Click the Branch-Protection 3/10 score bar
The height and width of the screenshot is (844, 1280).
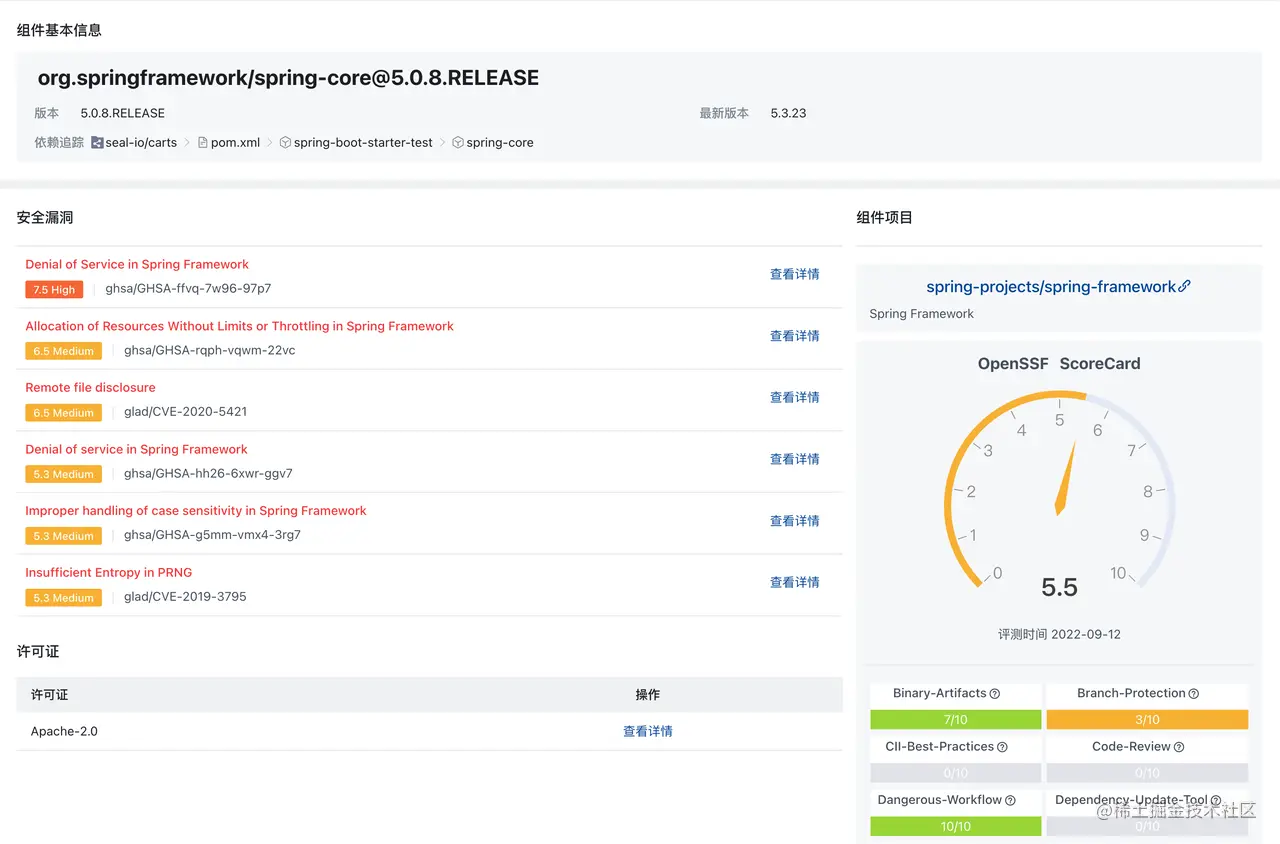click(1147, 720)
